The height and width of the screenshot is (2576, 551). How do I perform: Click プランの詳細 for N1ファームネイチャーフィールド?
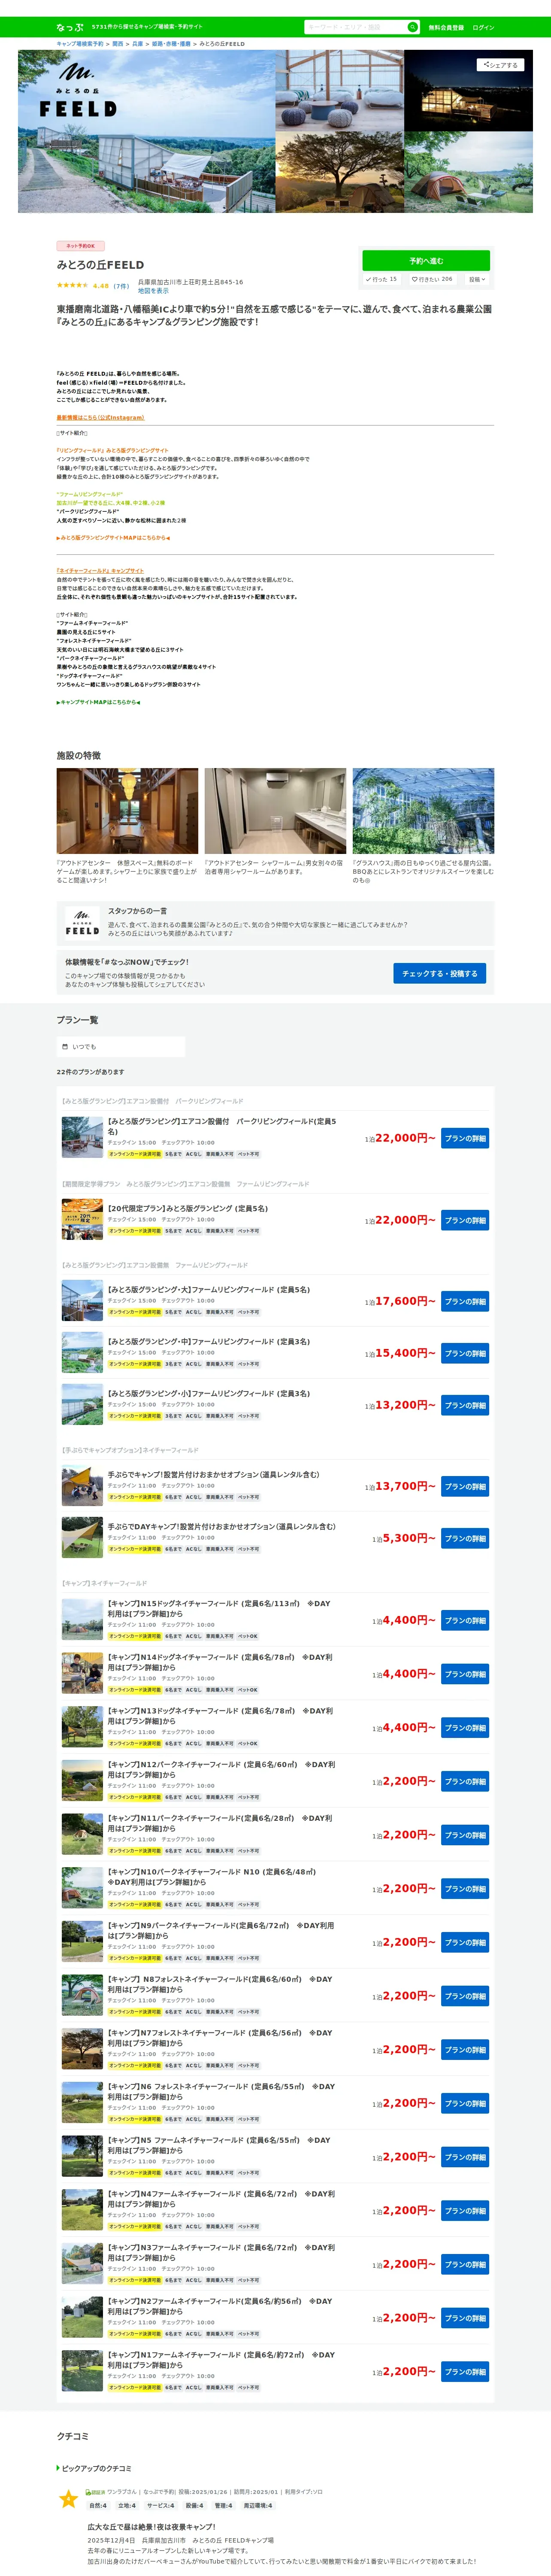[x=465, y=2372]
